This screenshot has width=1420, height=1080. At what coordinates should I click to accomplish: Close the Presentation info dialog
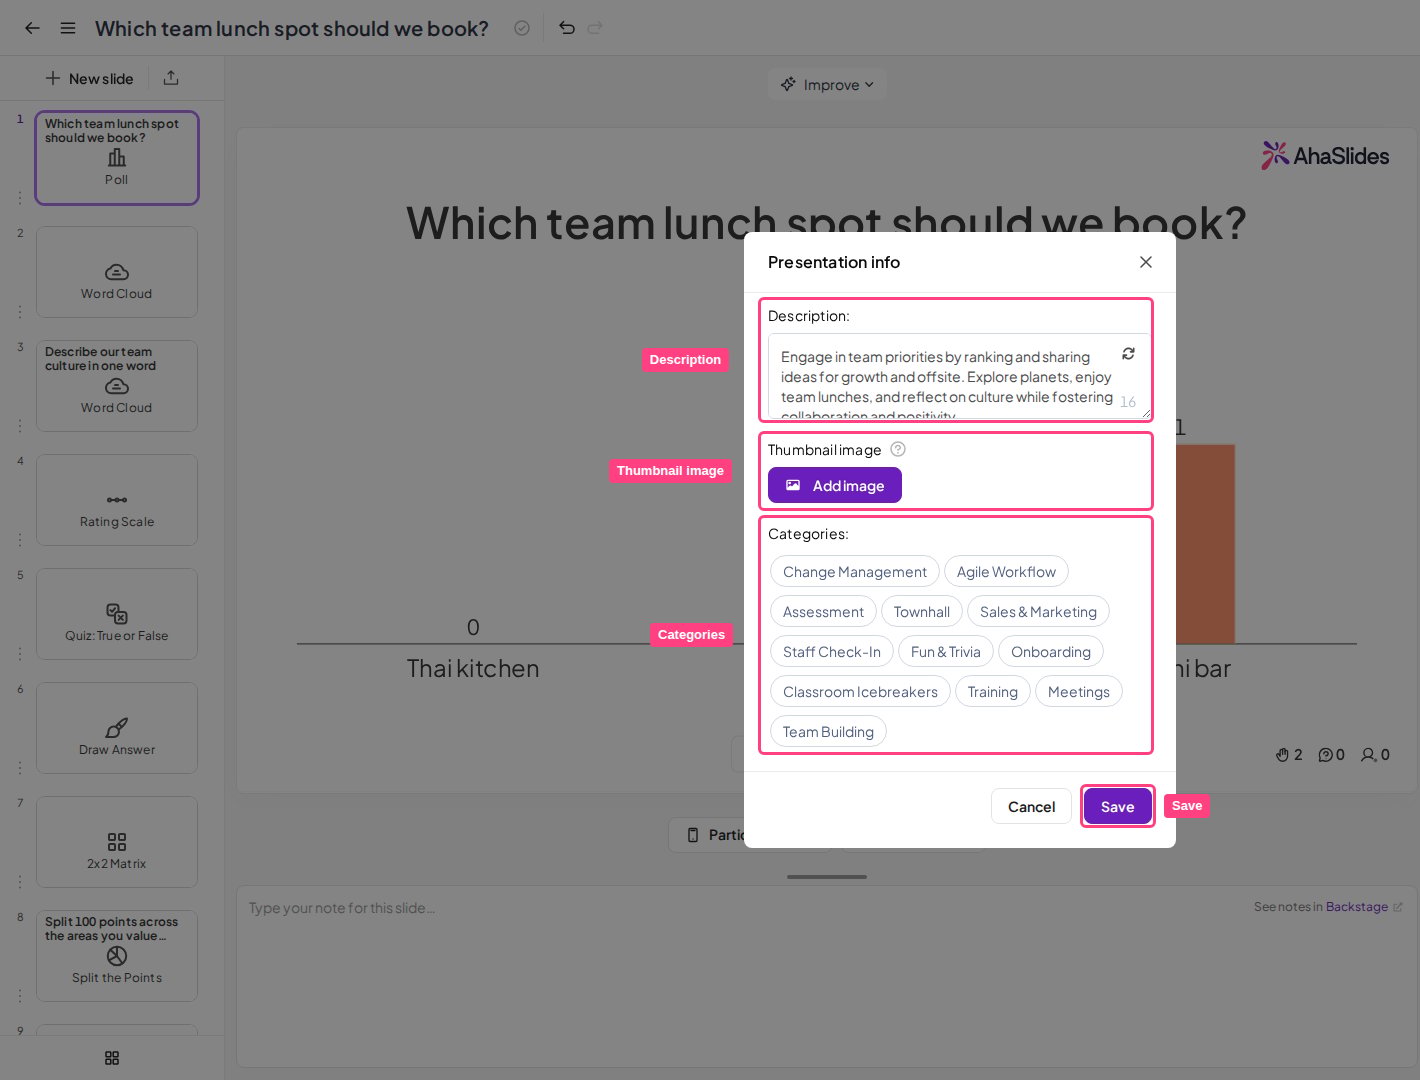point(1146,262)
